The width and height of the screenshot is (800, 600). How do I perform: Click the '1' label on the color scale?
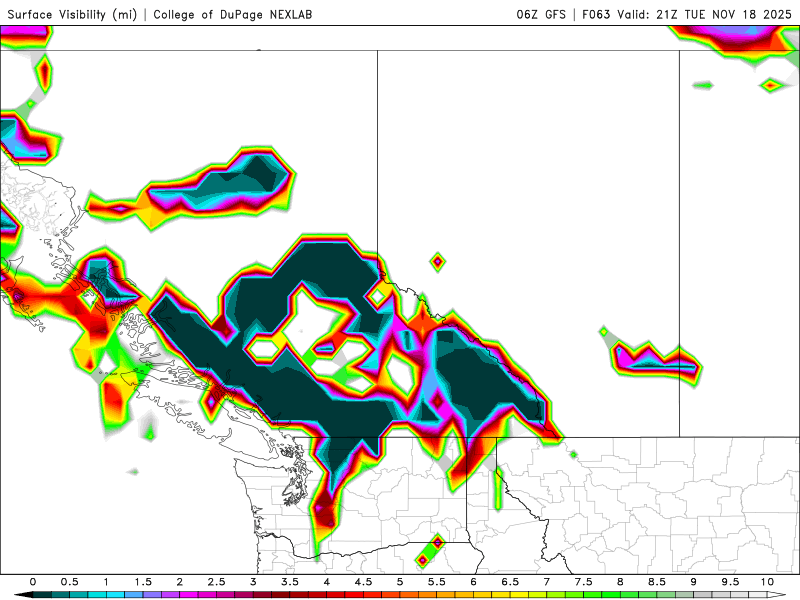[106, 582]
